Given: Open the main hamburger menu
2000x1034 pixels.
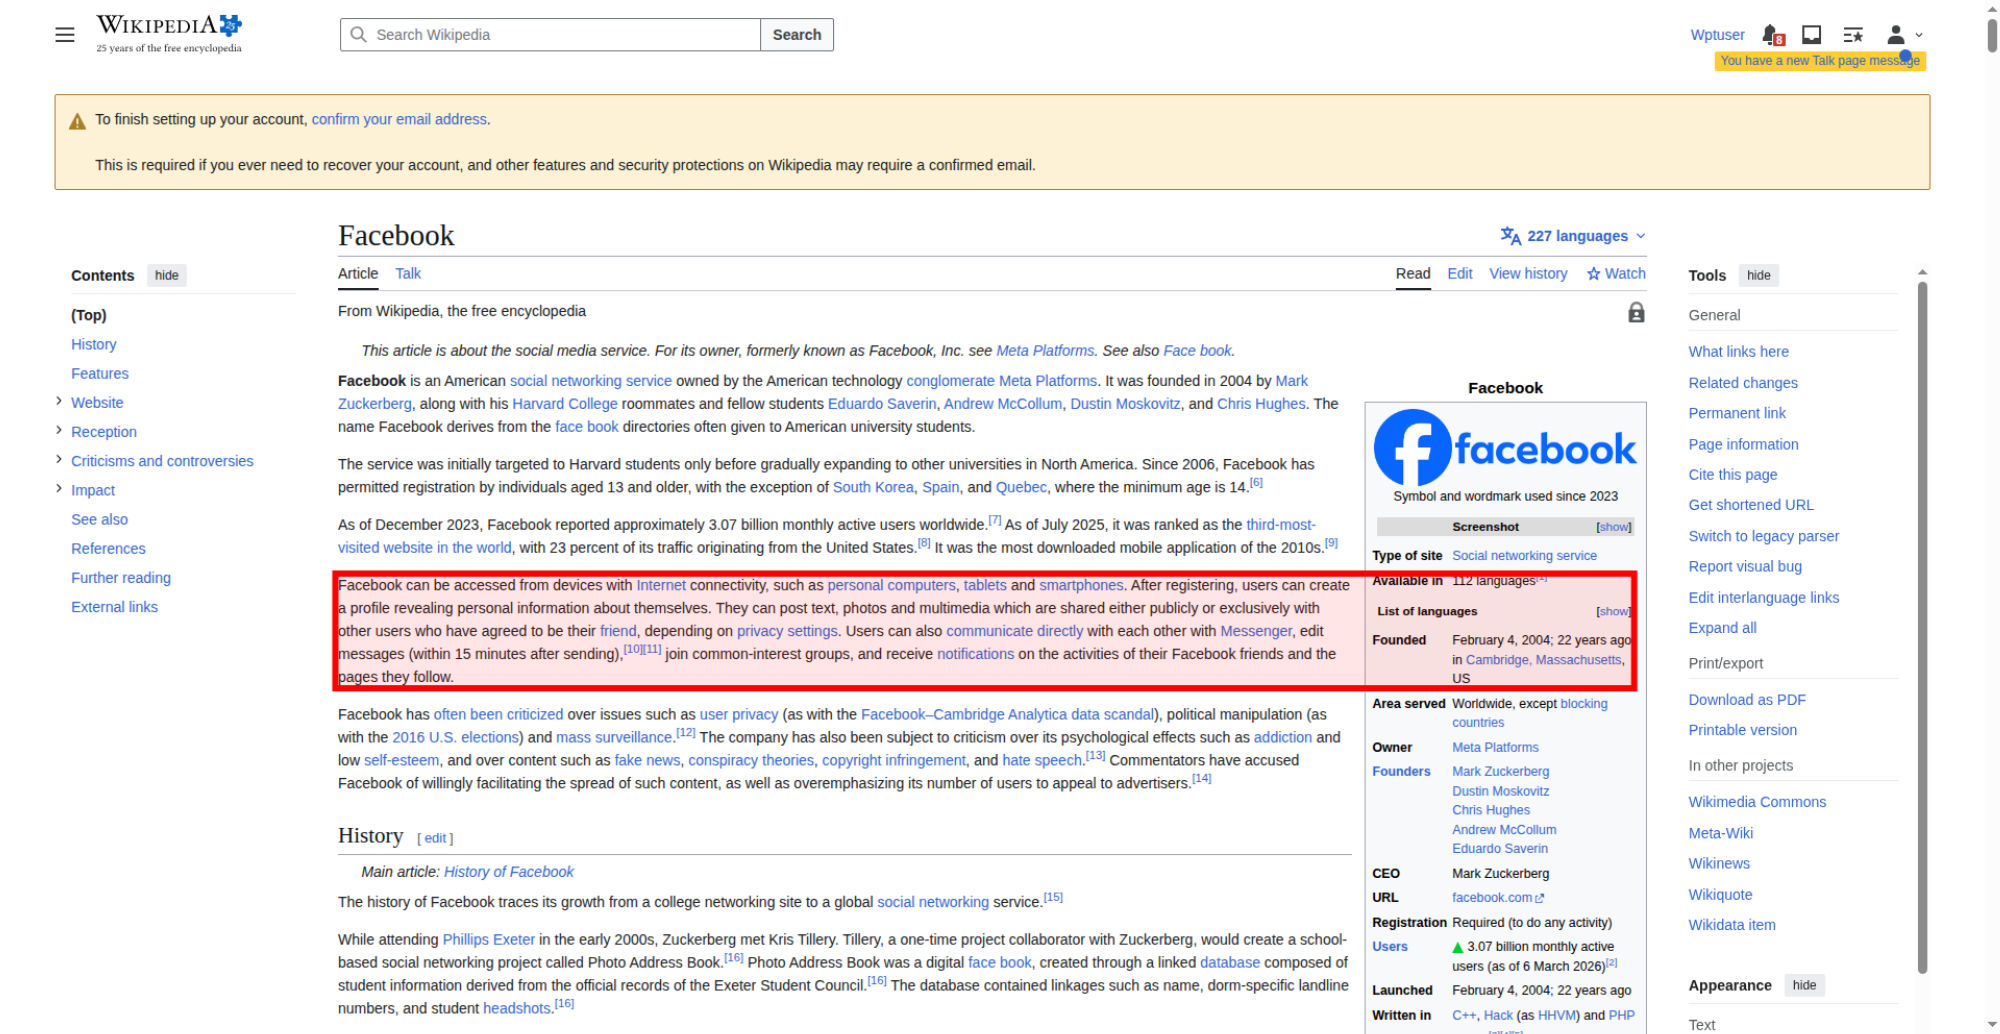Looking at the screenshot, I should (x=65, y=35).
